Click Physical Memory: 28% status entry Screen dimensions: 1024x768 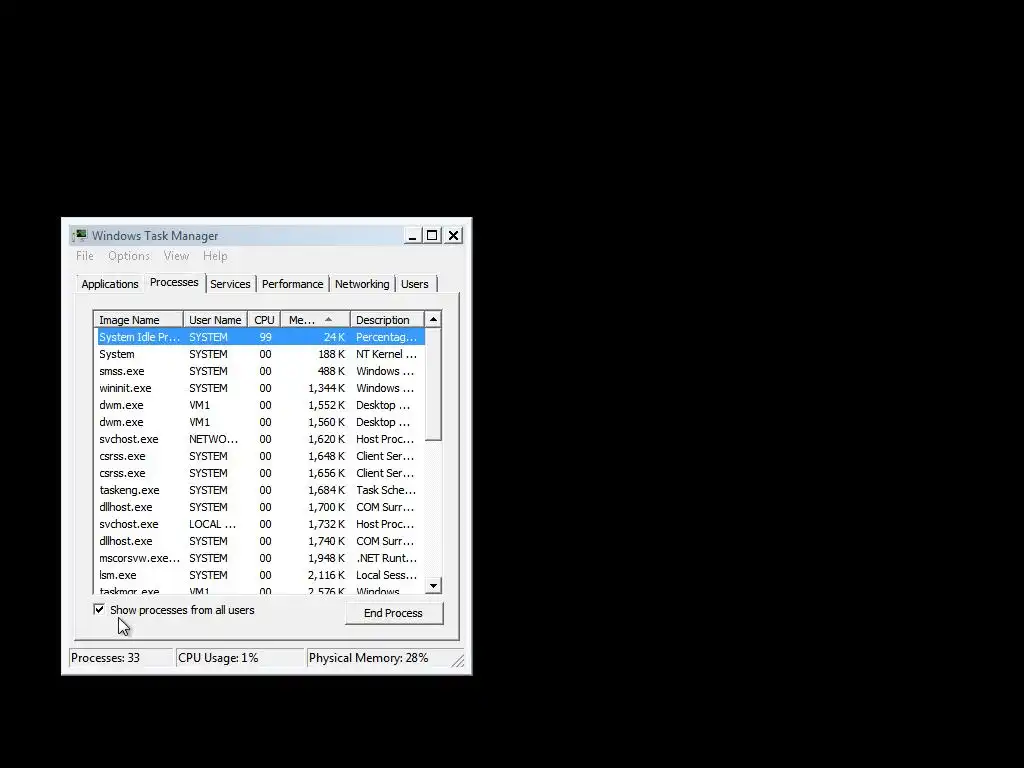pyautogui.click(x=379, y=658)
